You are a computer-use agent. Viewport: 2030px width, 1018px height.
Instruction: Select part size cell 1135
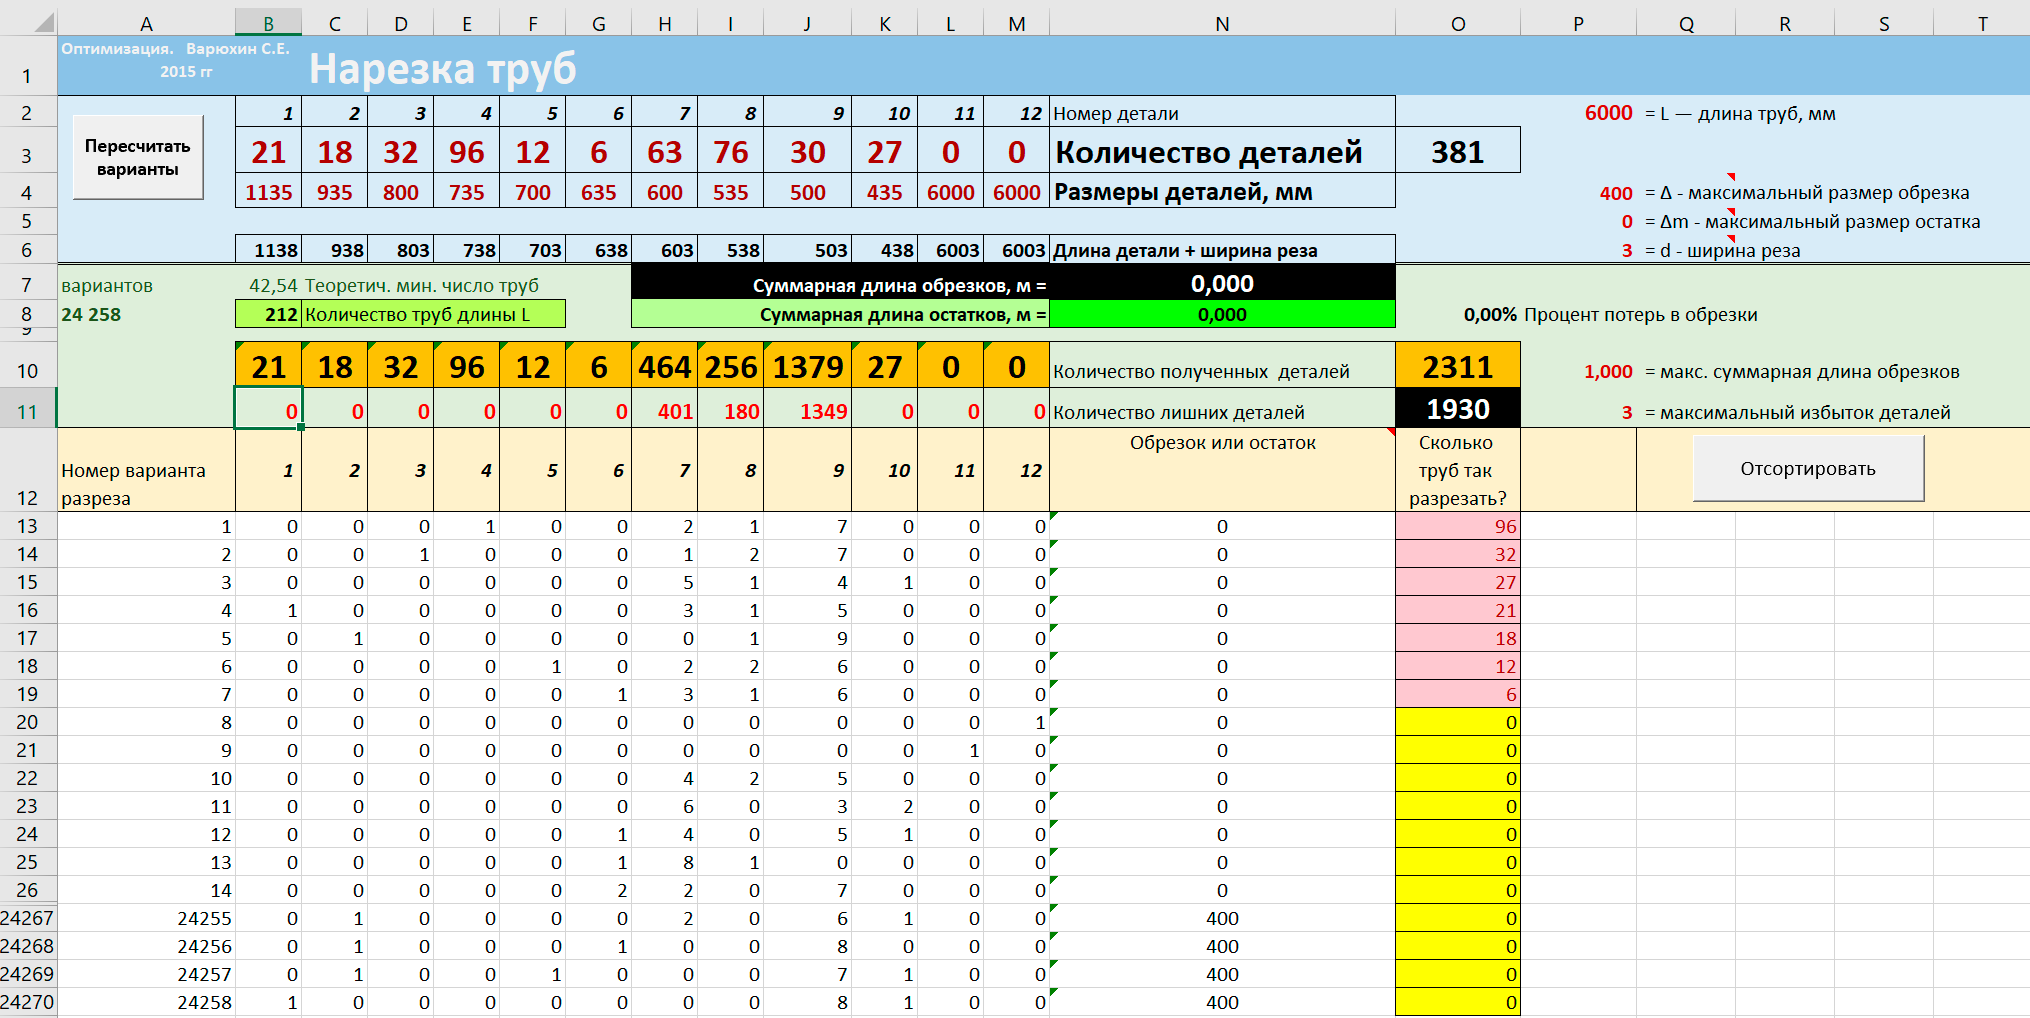pyautogui.click(x=268, y=192)
